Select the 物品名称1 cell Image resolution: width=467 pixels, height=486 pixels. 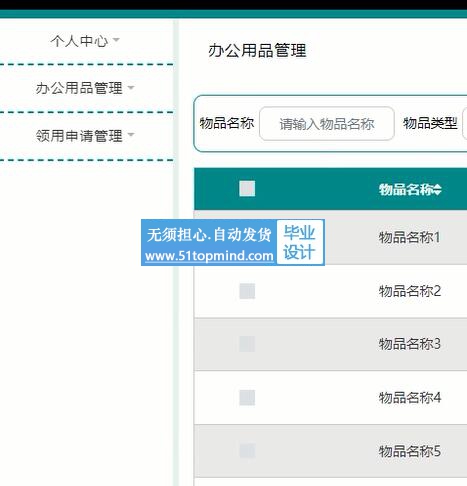point(410,238)
